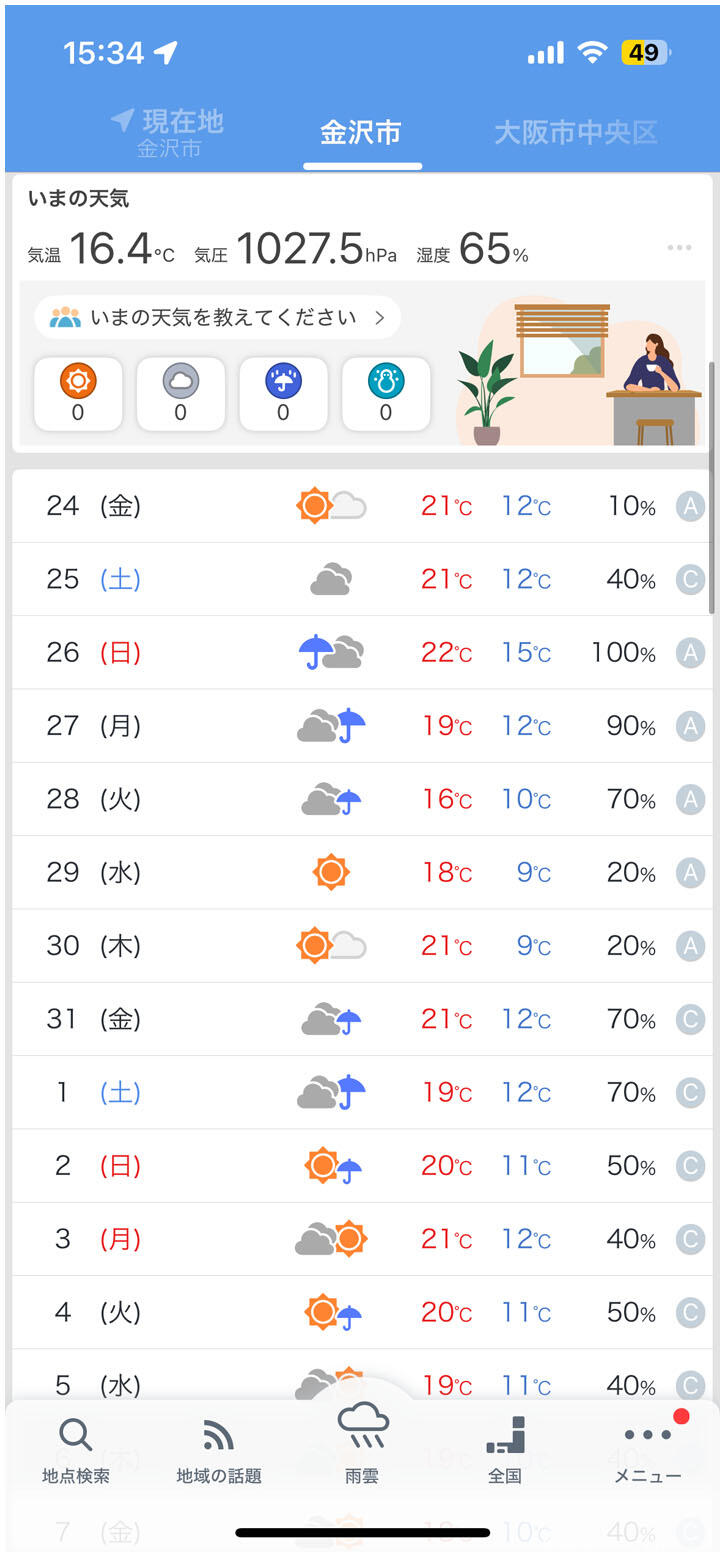Tap the cloudy weather report button

pos(181,393)
